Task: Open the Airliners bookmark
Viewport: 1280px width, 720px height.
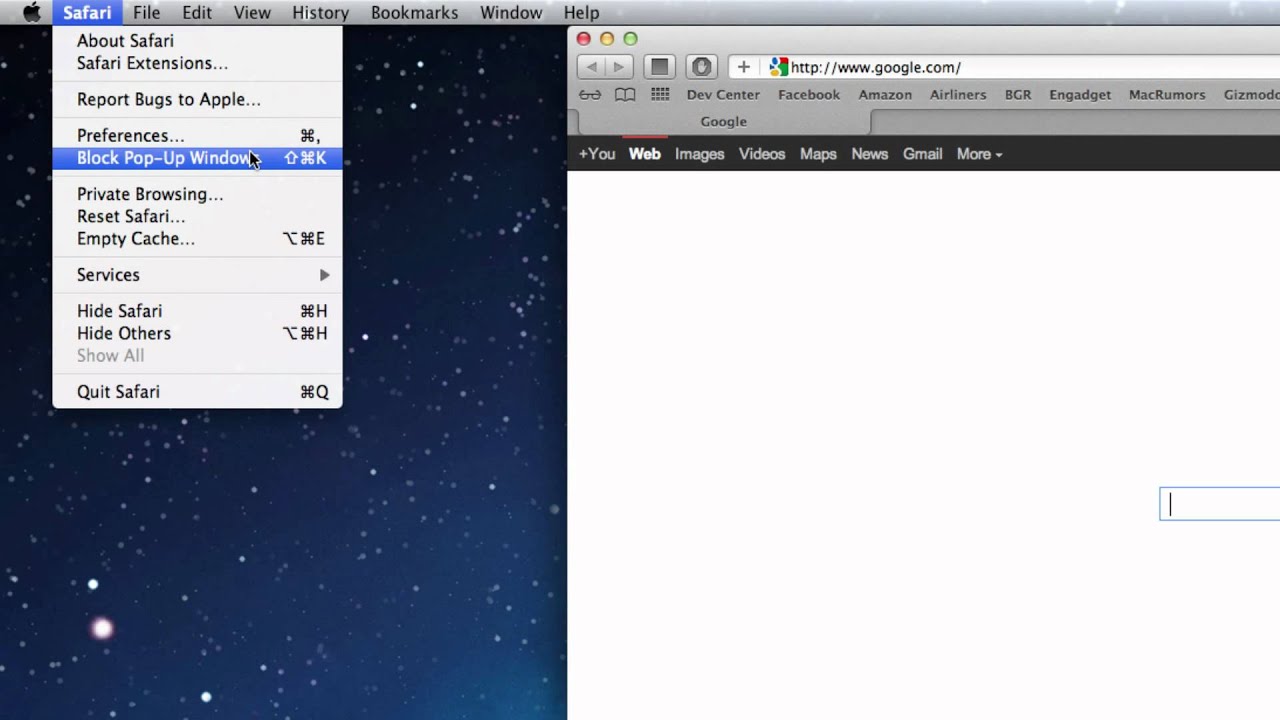Action: tap(958, 95)
